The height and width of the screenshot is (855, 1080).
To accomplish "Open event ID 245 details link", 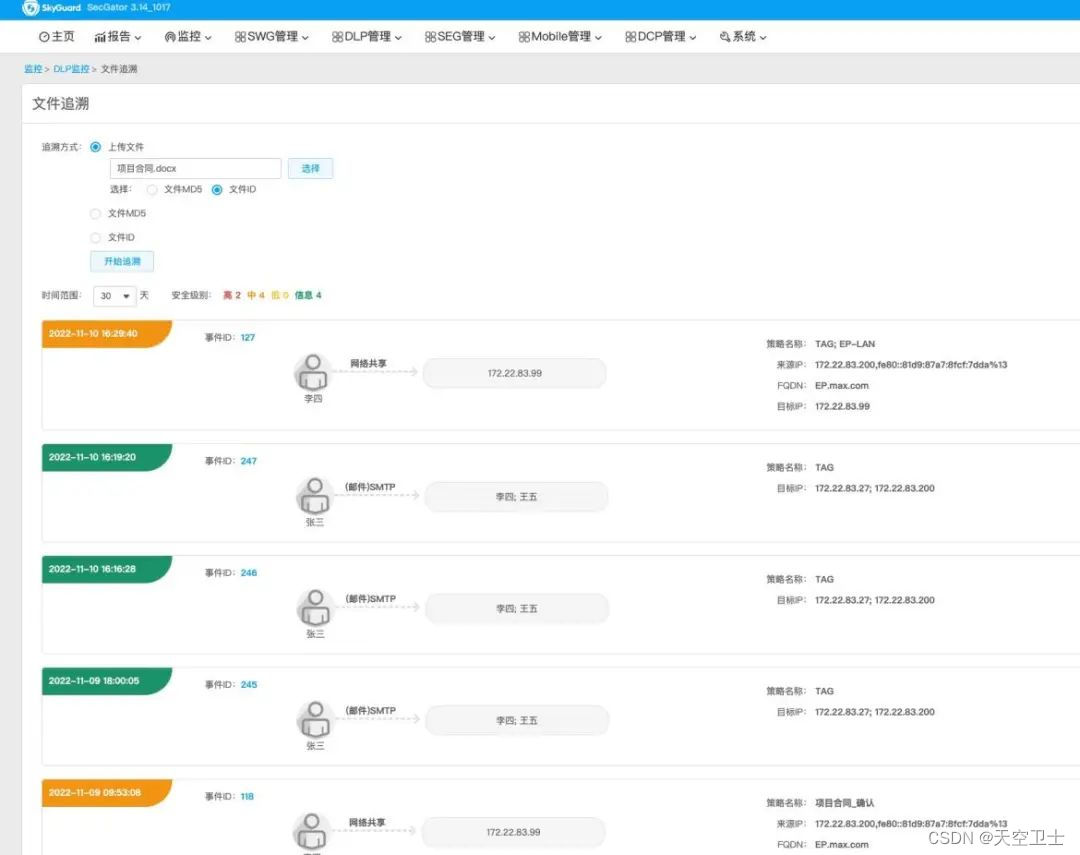I will [x=247, y=684].
